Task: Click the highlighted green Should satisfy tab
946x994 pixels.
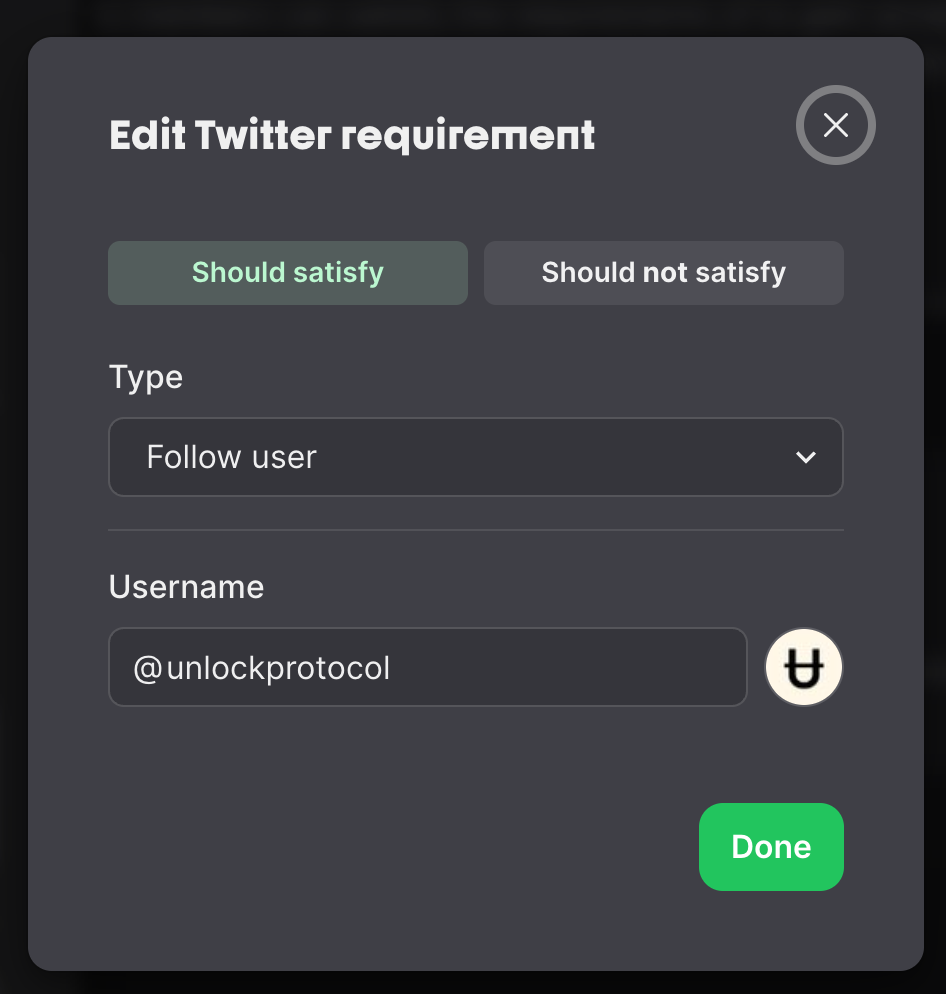Action: [x=288, y=273]
